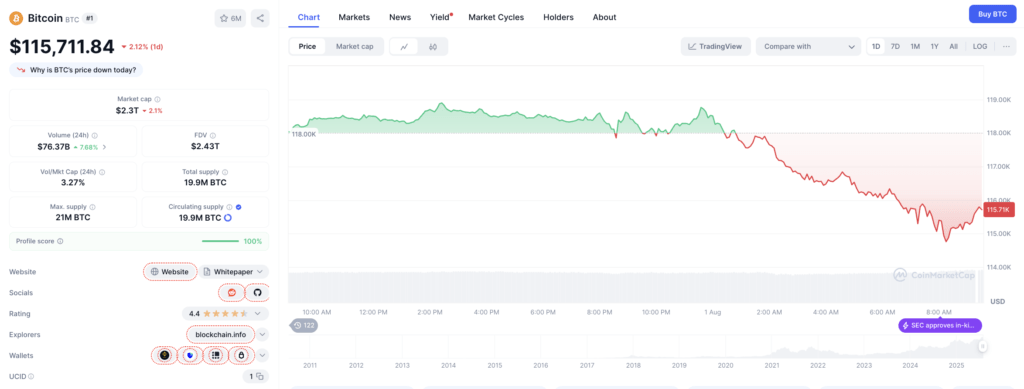Open Volume details arrow next to 7.68%

pos(104,147)
